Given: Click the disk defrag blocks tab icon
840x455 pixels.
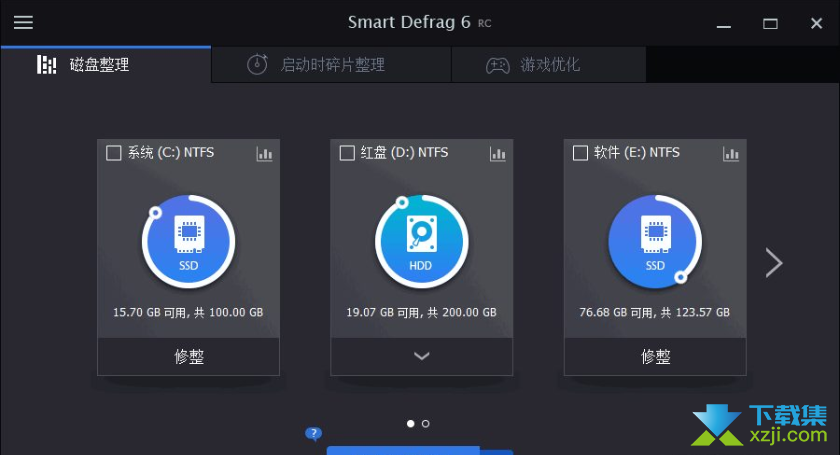Looking at the screenshot, I should pos(47,64).
